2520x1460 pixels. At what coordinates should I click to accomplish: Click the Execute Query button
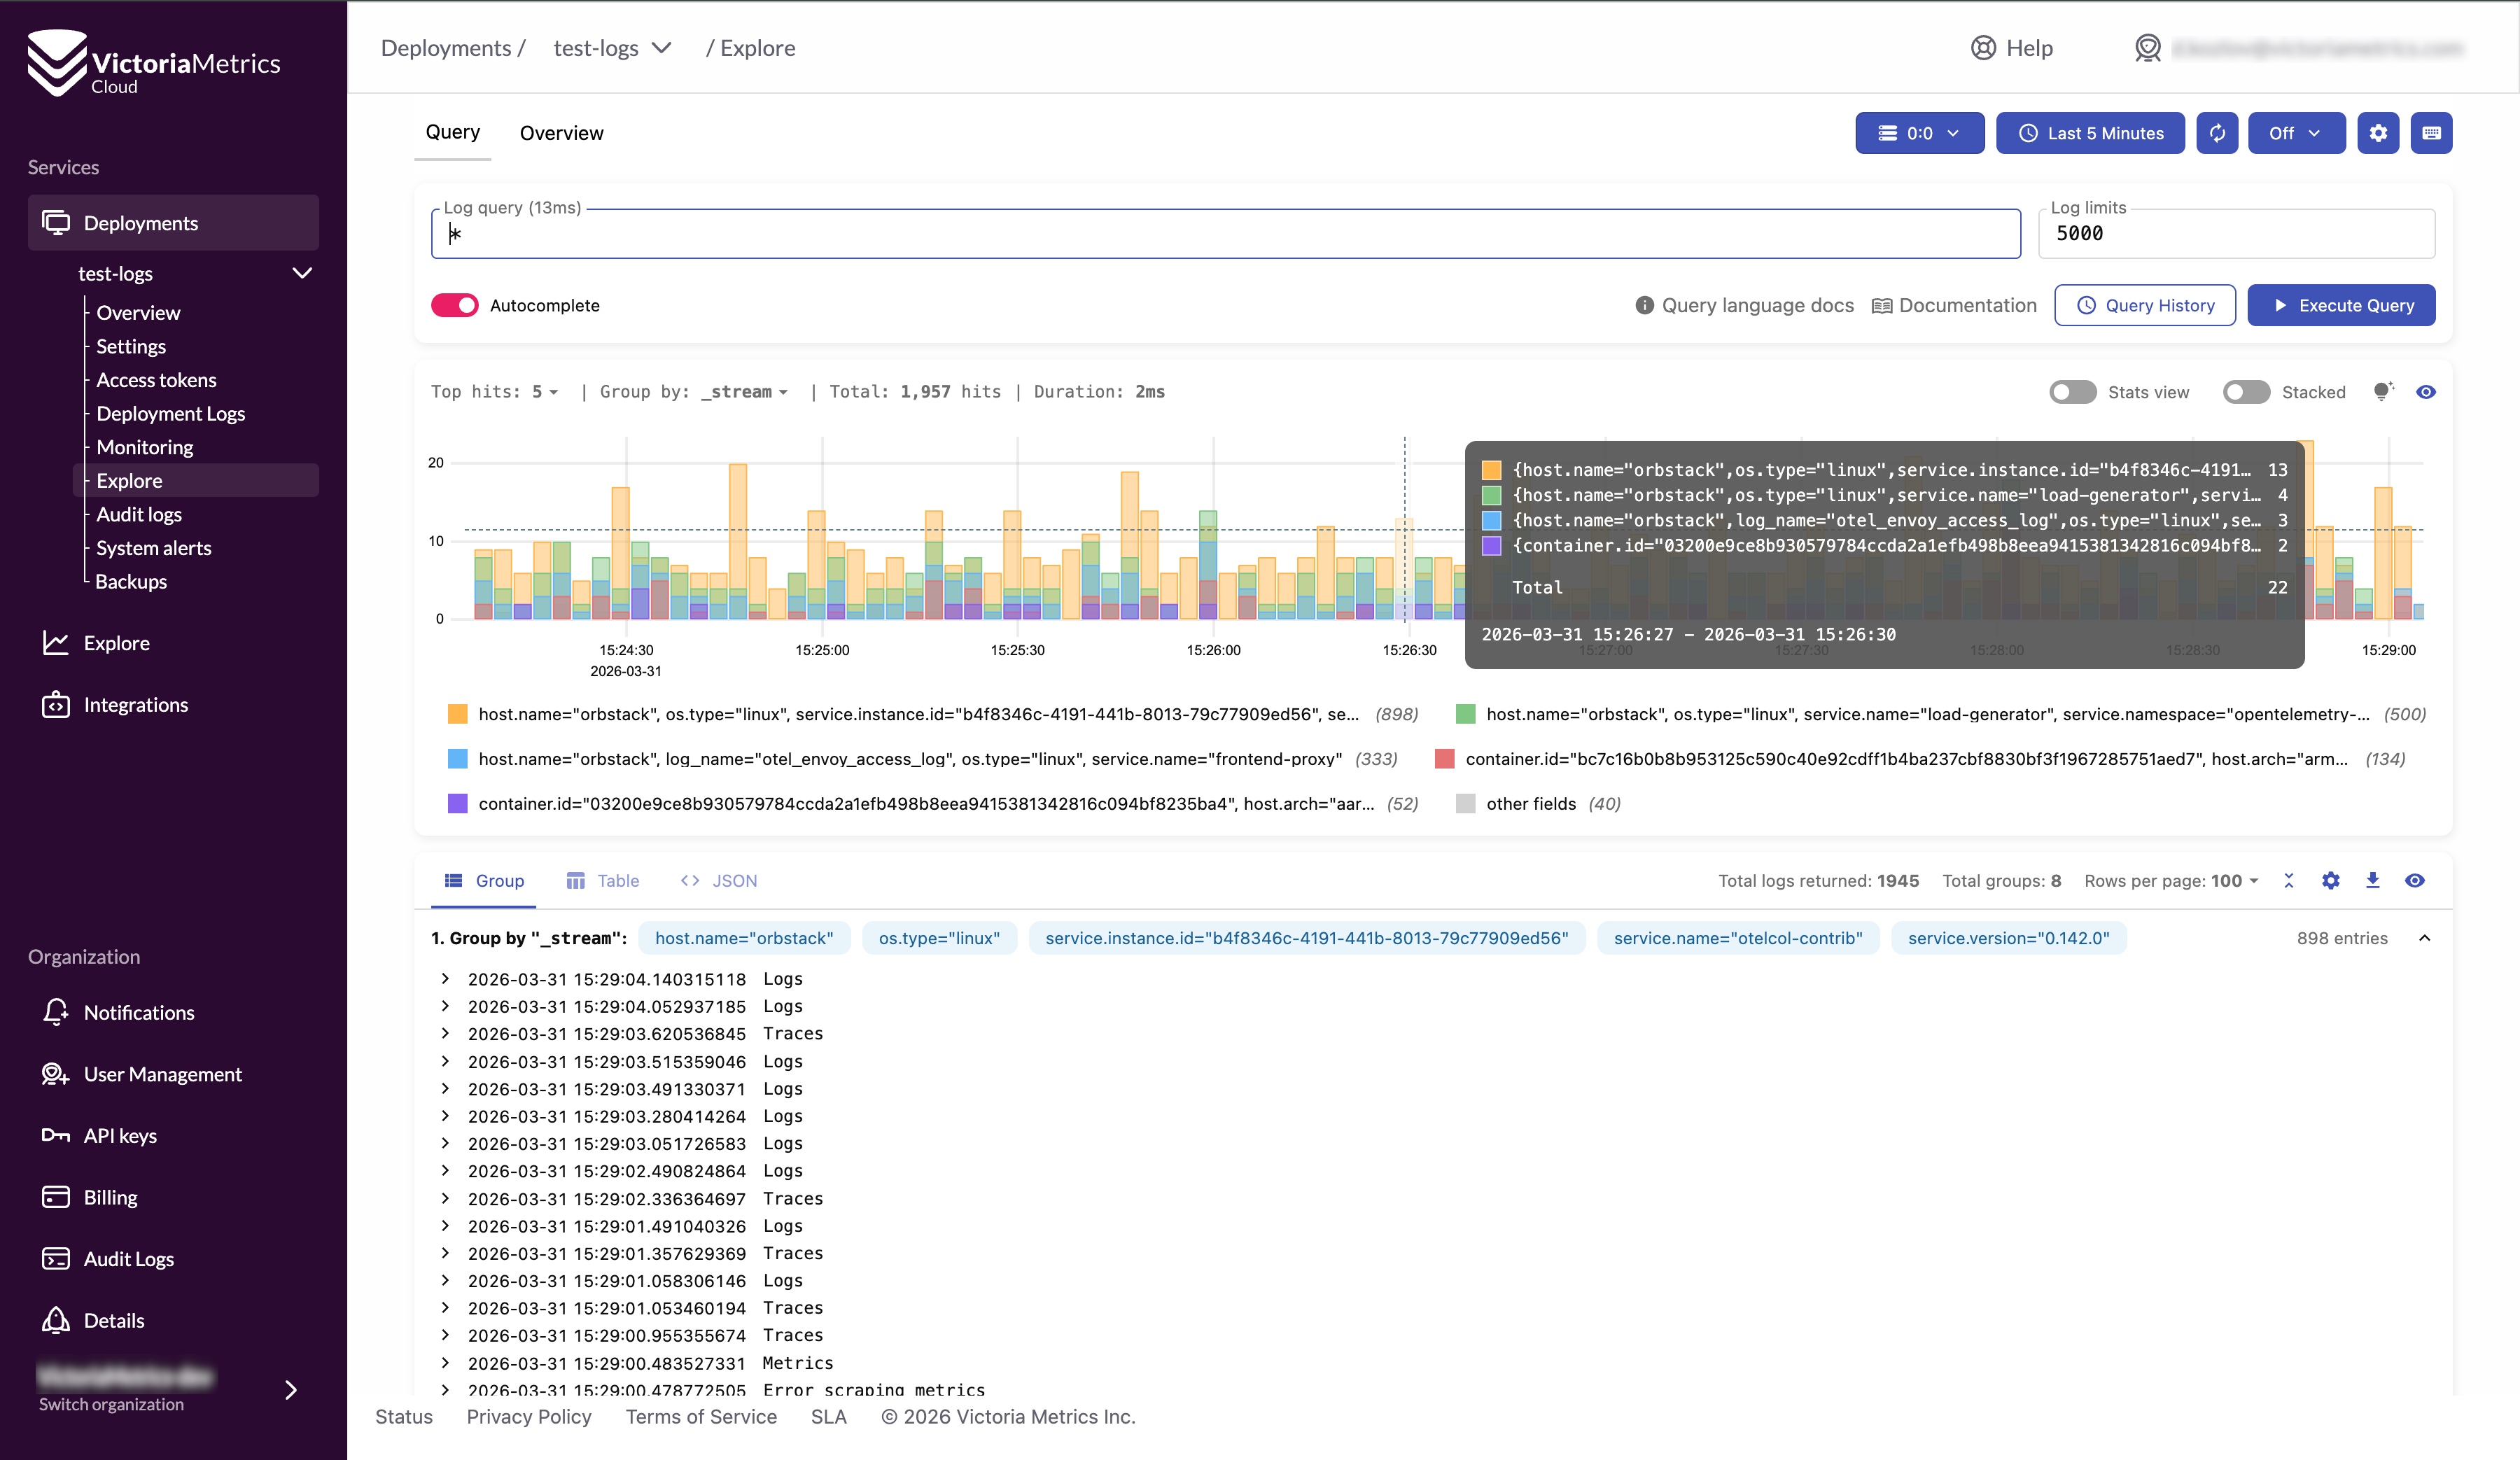pos(2341,305)
